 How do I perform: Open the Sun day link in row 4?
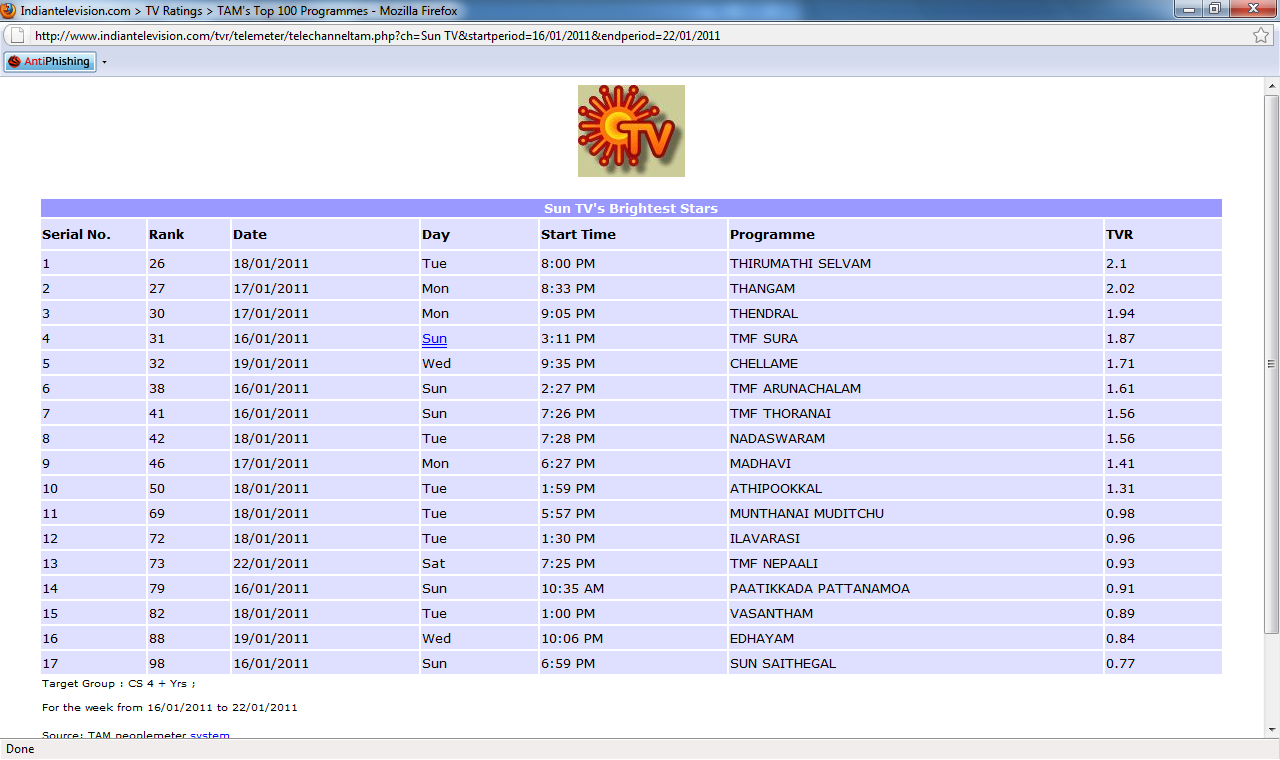tap(434, 339)
